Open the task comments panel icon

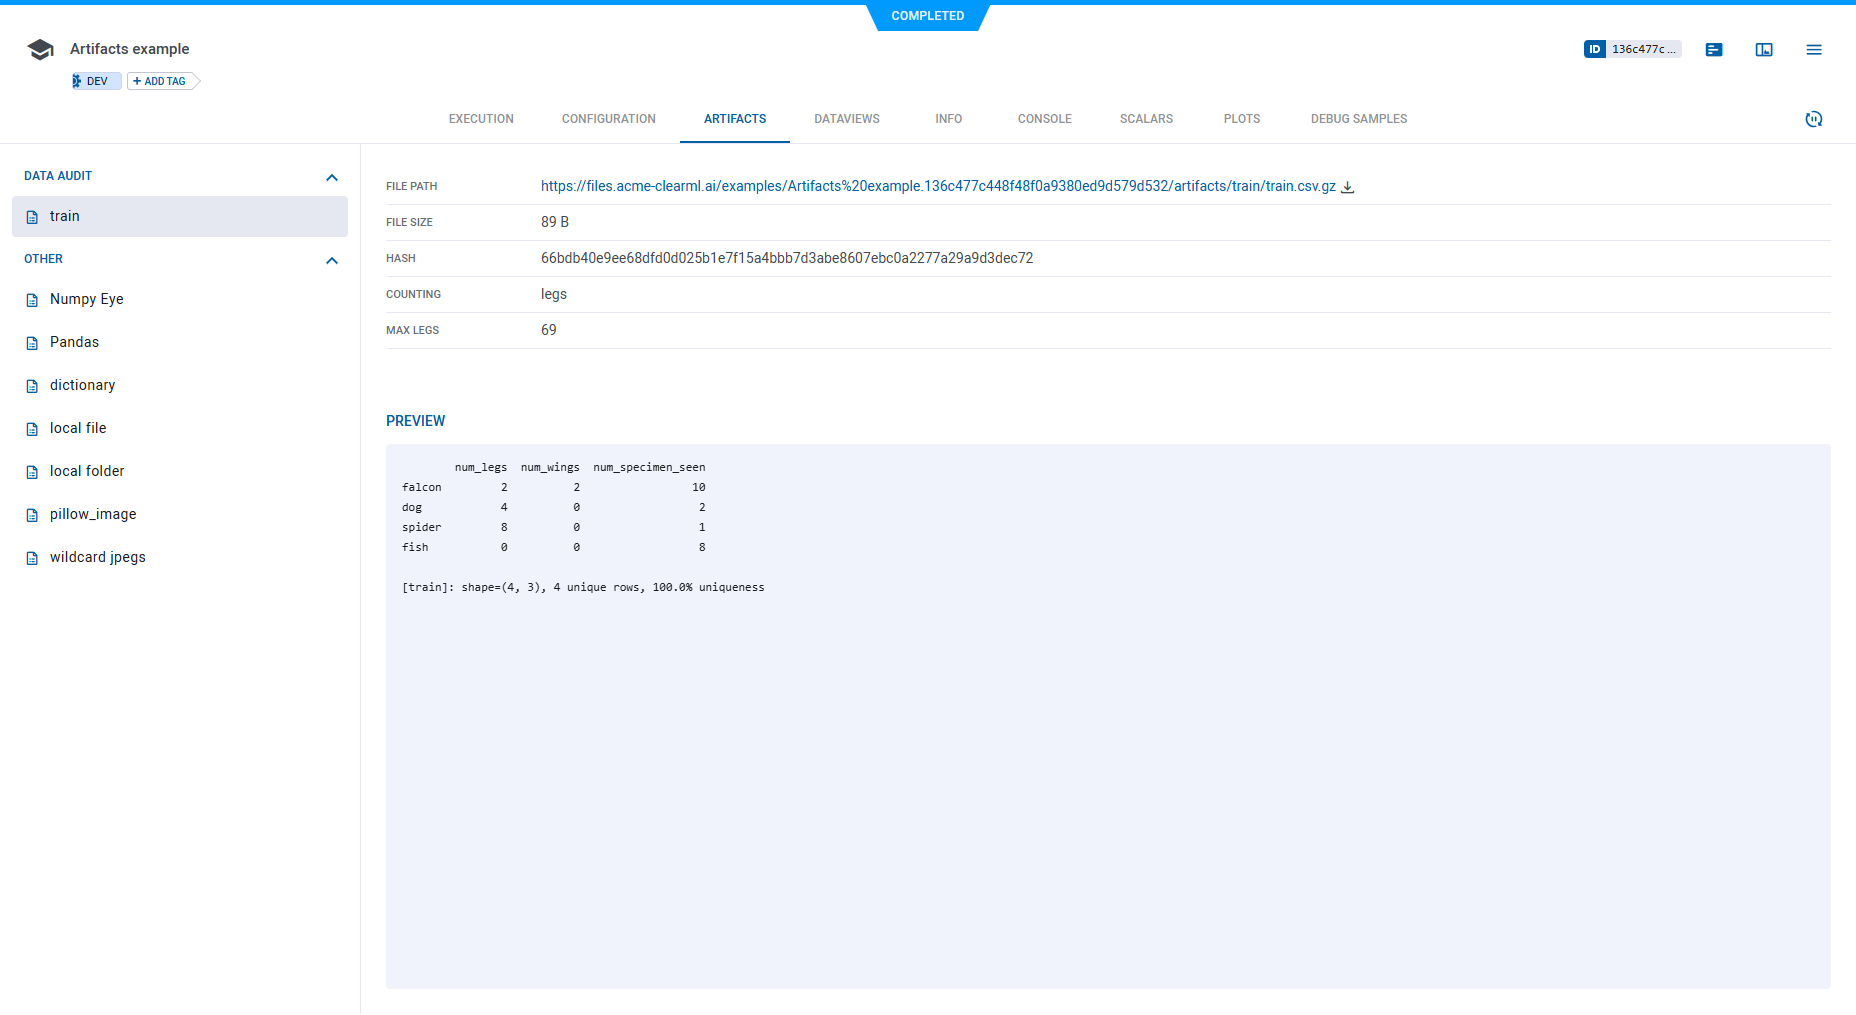tap(1714, 49)
